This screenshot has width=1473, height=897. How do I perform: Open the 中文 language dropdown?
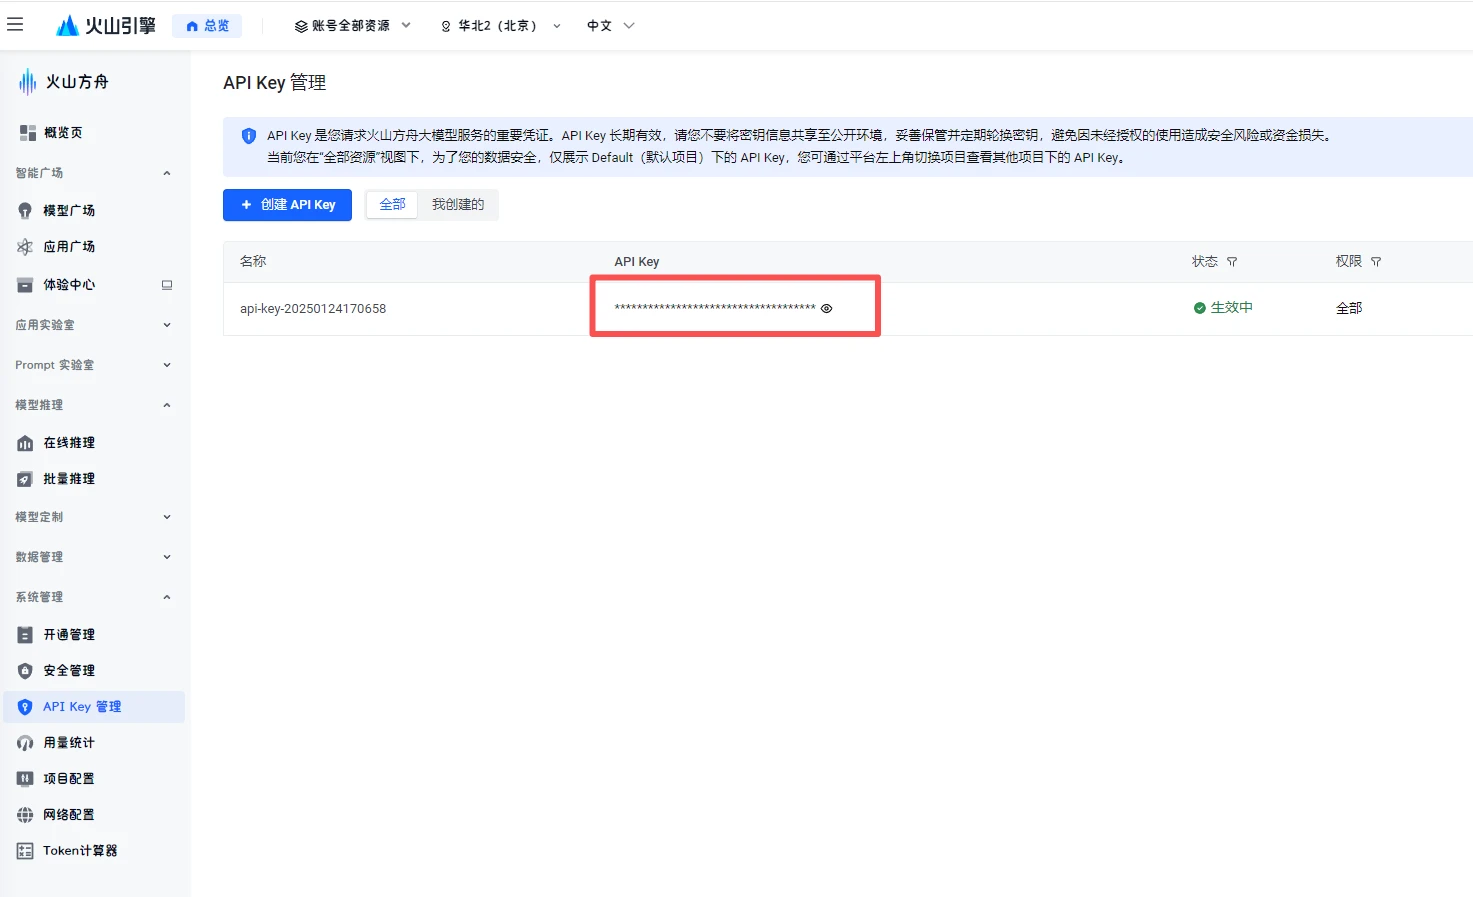click(x=610, y=25)
